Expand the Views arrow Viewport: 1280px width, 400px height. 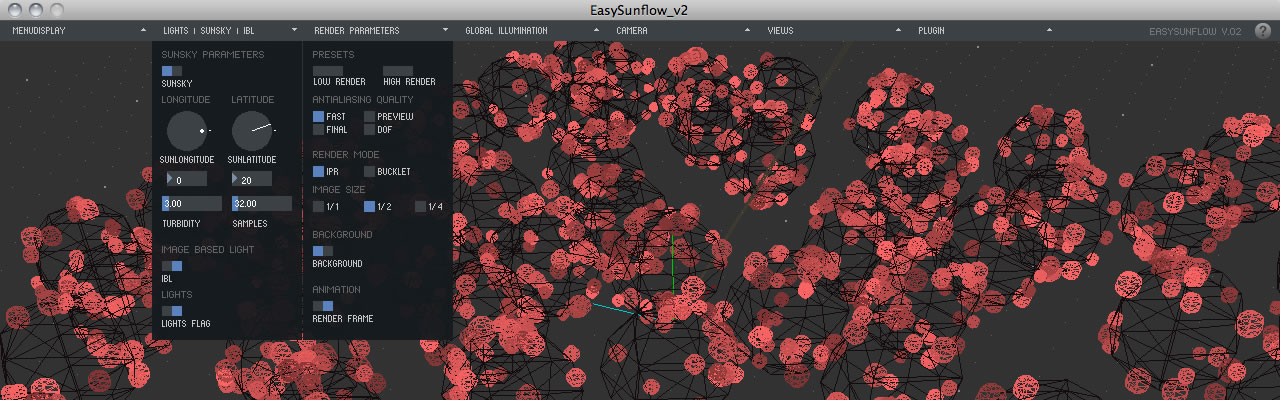pos(898,31)
